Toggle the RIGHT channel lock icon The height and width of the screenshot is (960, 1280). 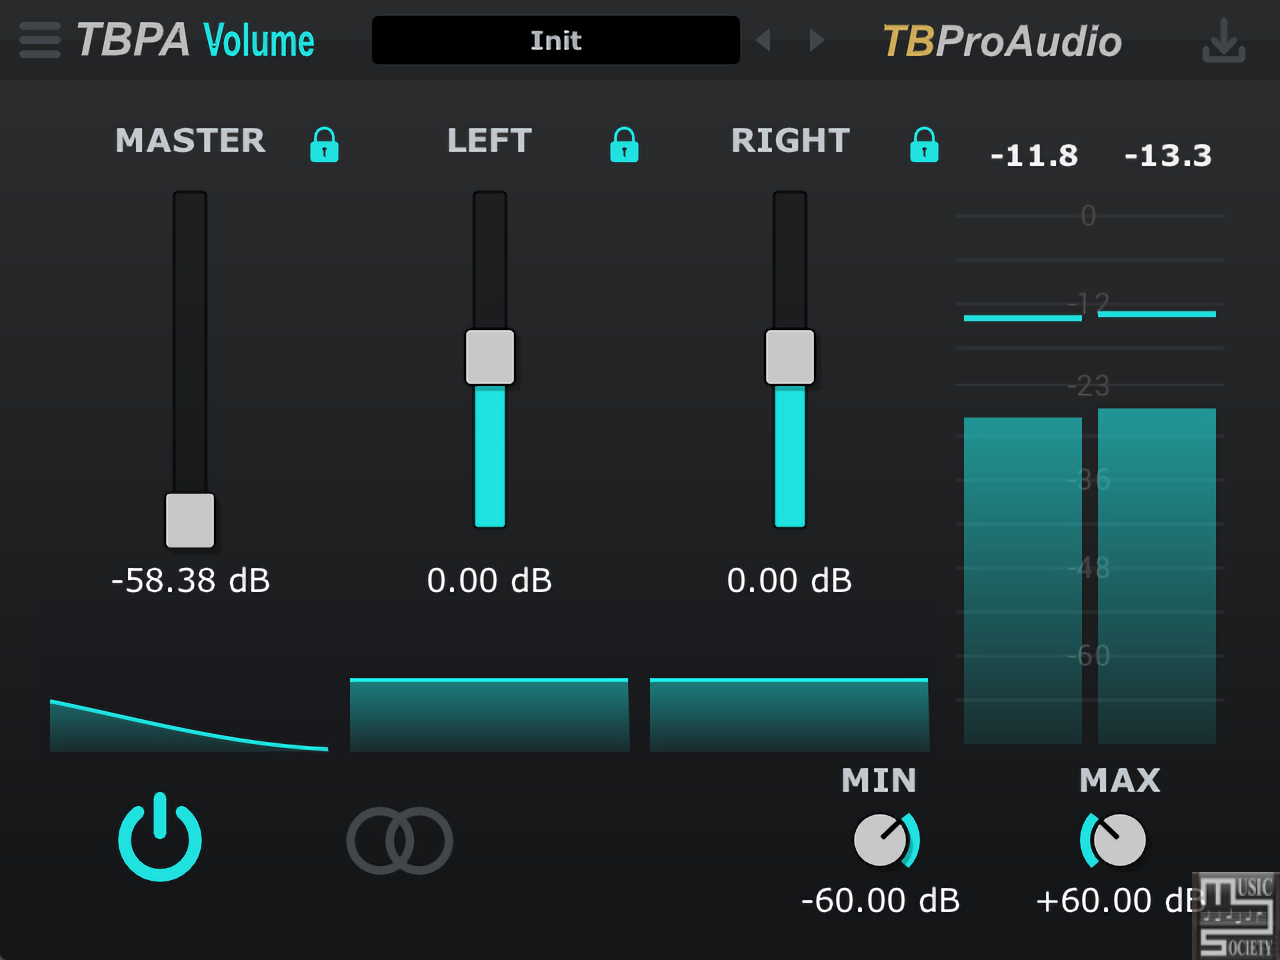click(924, 144)
